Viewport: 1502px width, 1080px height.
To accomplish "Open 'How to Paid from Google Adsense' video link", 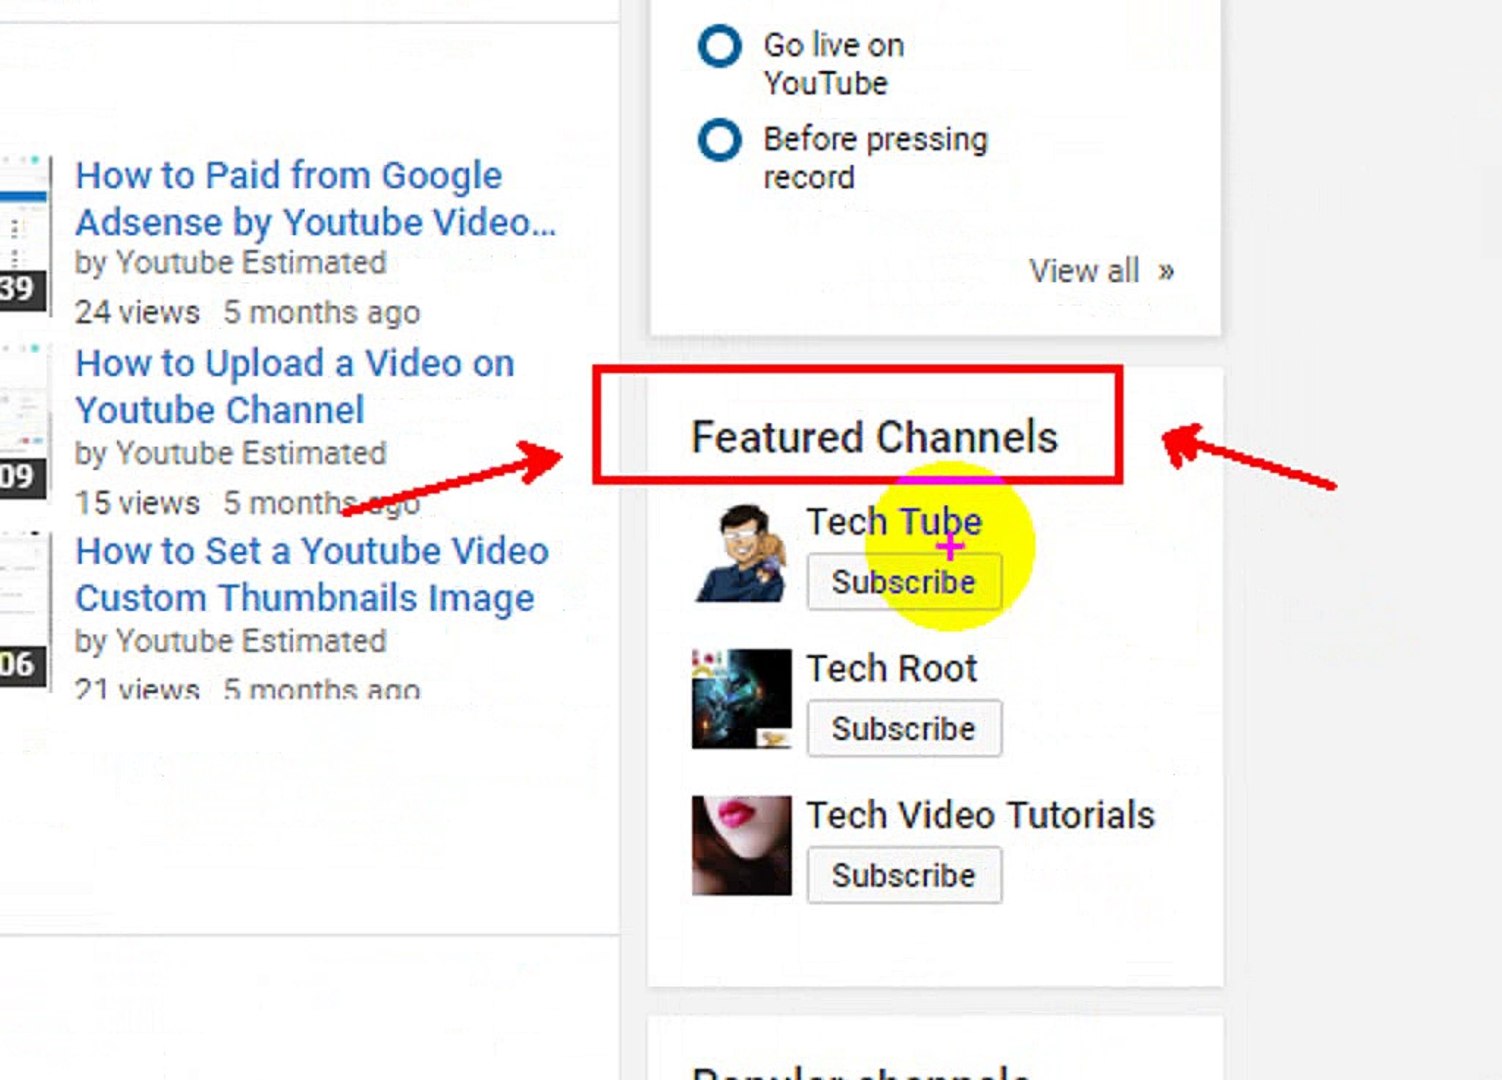I will pyautogui.click(x=316, y=198).
